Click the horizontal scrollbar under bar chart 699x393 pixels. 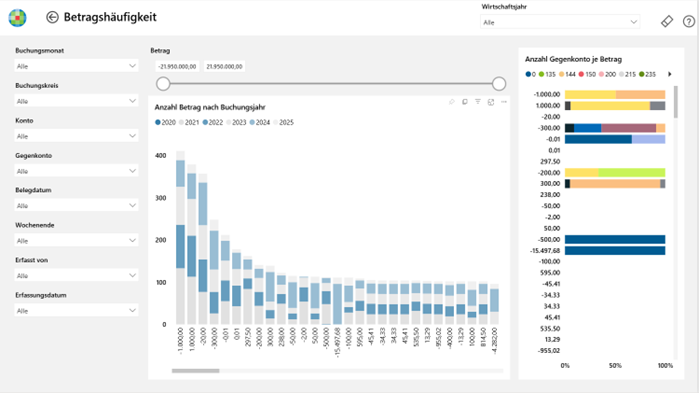tap(196, 371)
